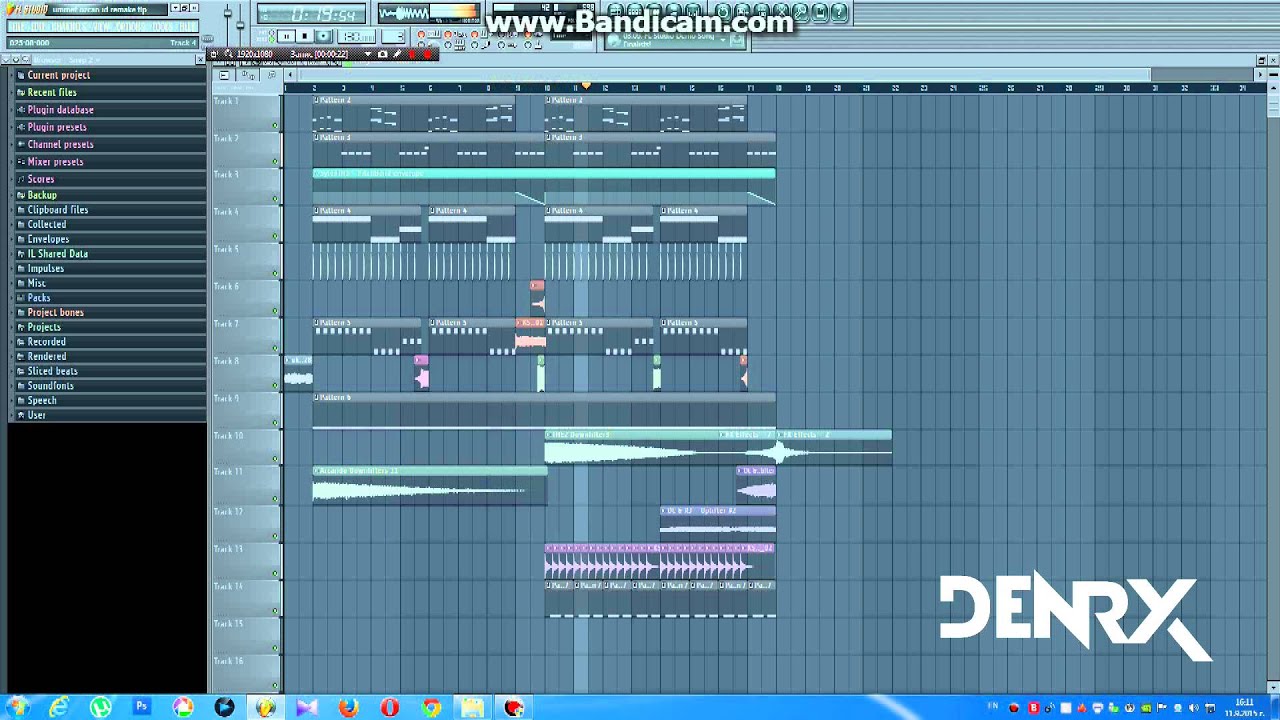Click the circular-arrow icon in the shortcut toolbar
This screenshot has height=720, width=1280.
point(723,12)
